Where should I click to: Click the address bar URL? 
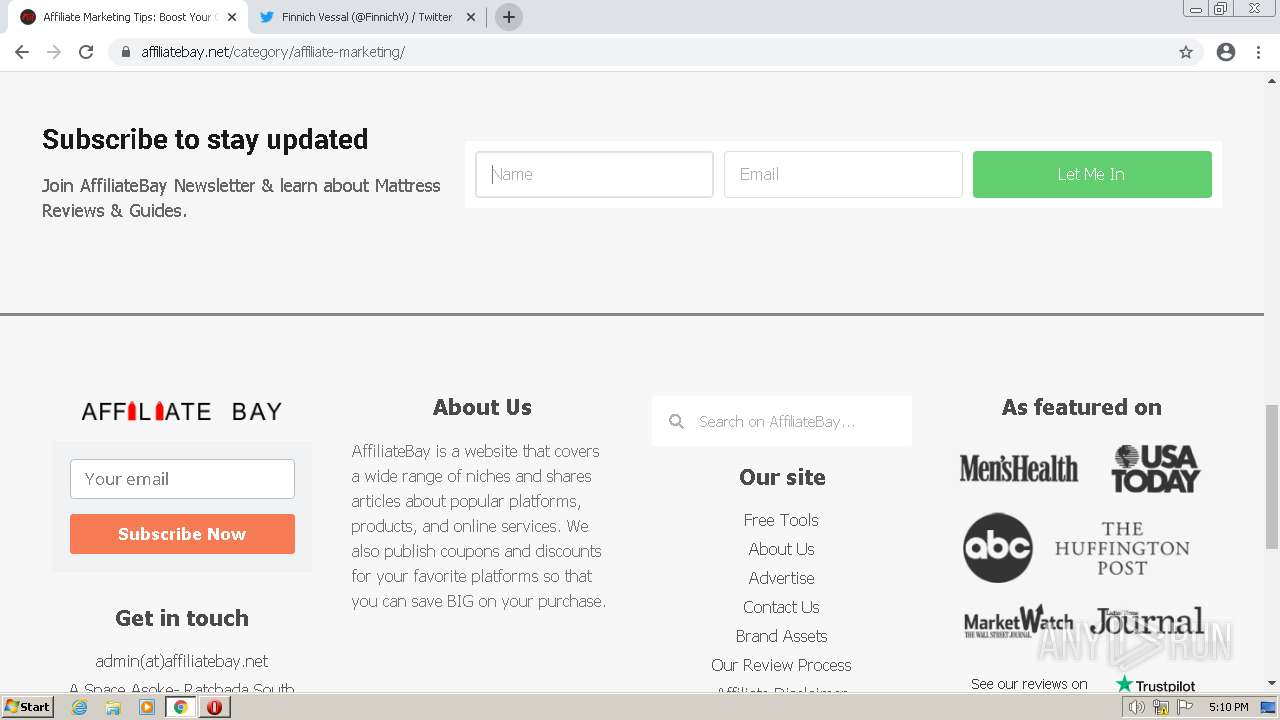click(273, 52)
